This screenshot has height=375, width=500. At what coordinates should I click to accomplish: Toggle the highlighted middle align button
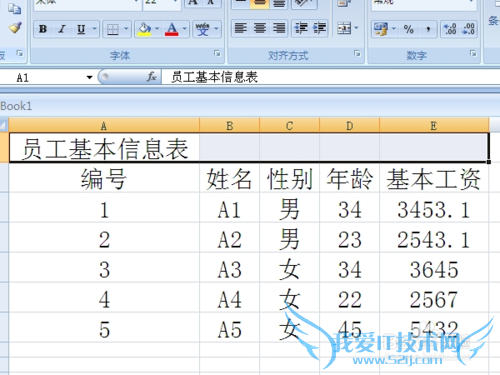[x=260, y=3]
